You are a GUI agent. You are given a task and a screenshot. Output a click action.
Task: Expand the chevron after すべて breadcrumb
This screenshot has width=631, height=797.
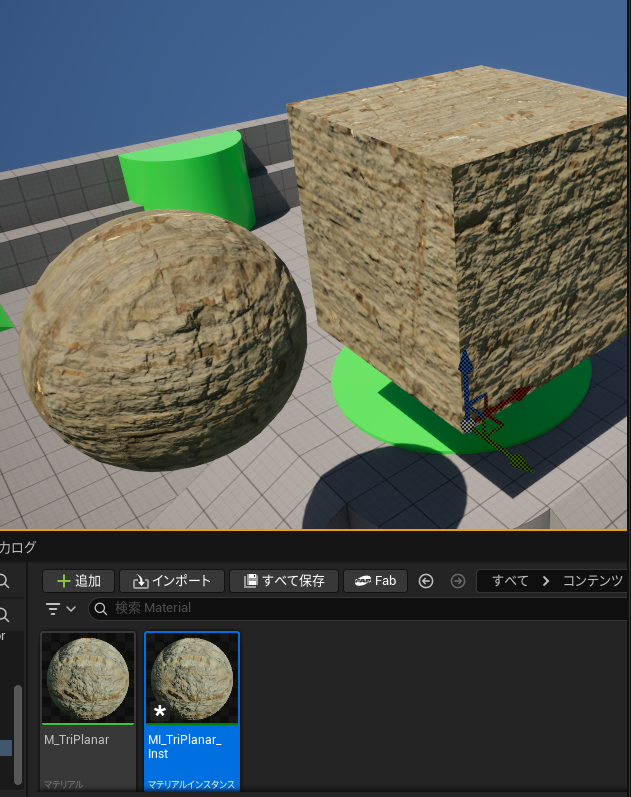pos(546,581)
